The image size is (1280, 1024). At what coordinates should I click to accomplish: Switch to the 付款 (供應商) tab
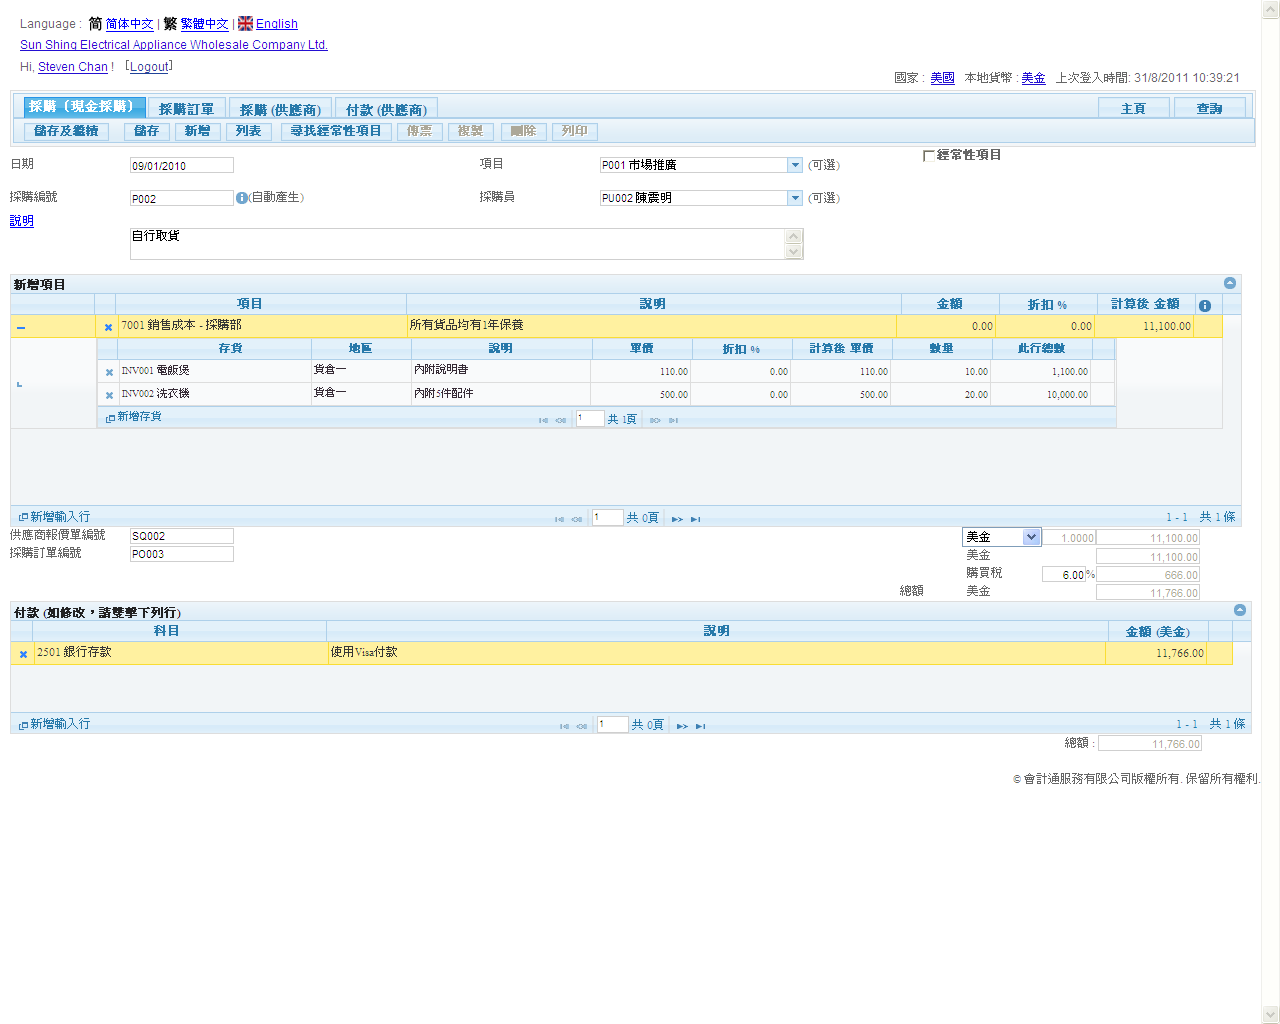(386, 109)
